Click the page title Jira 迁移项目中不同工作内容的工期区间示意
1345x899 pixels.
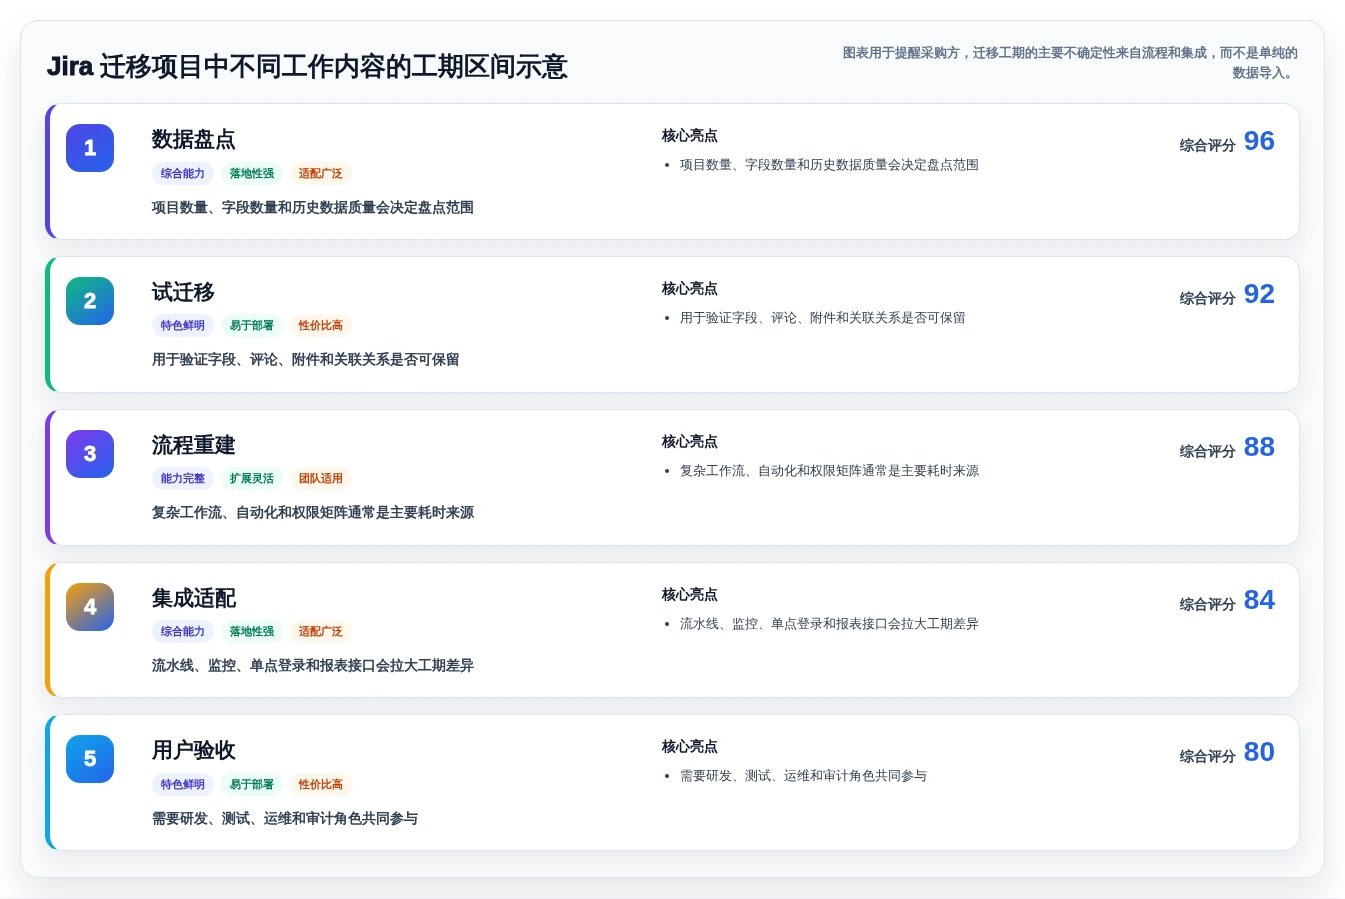coord(307,67)
